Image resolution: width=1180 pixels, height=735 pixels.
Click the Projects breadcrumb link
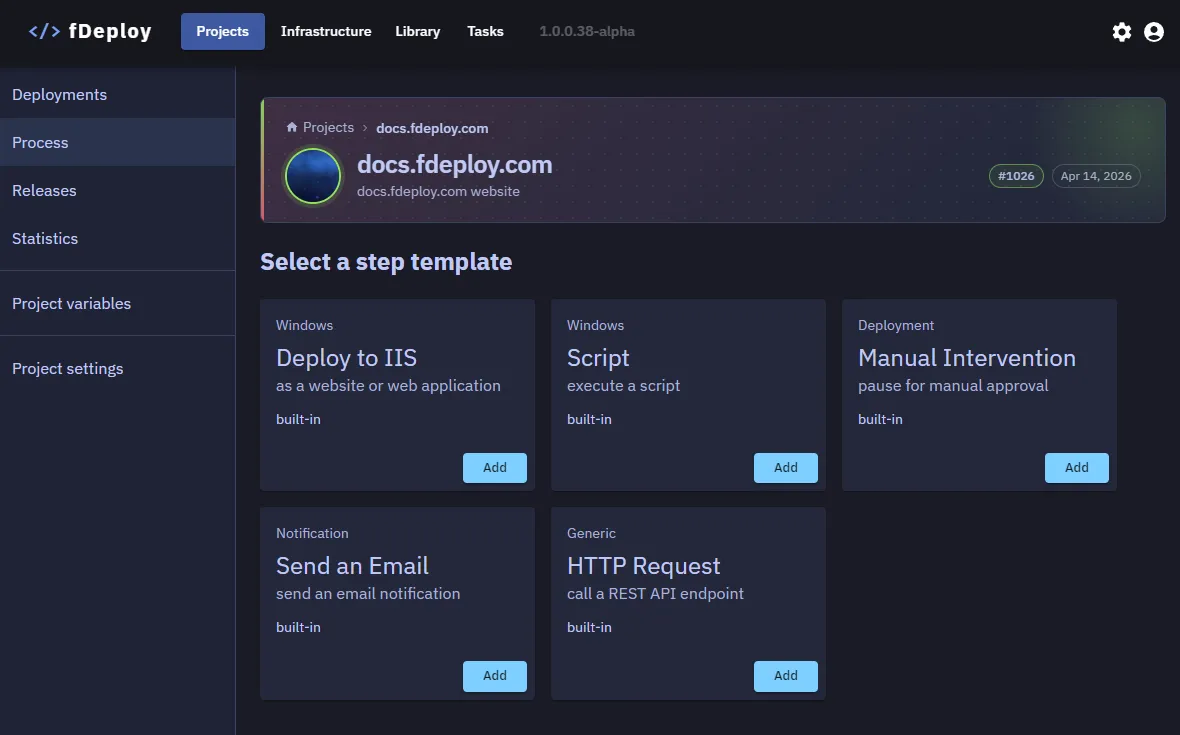pos(328,128)
